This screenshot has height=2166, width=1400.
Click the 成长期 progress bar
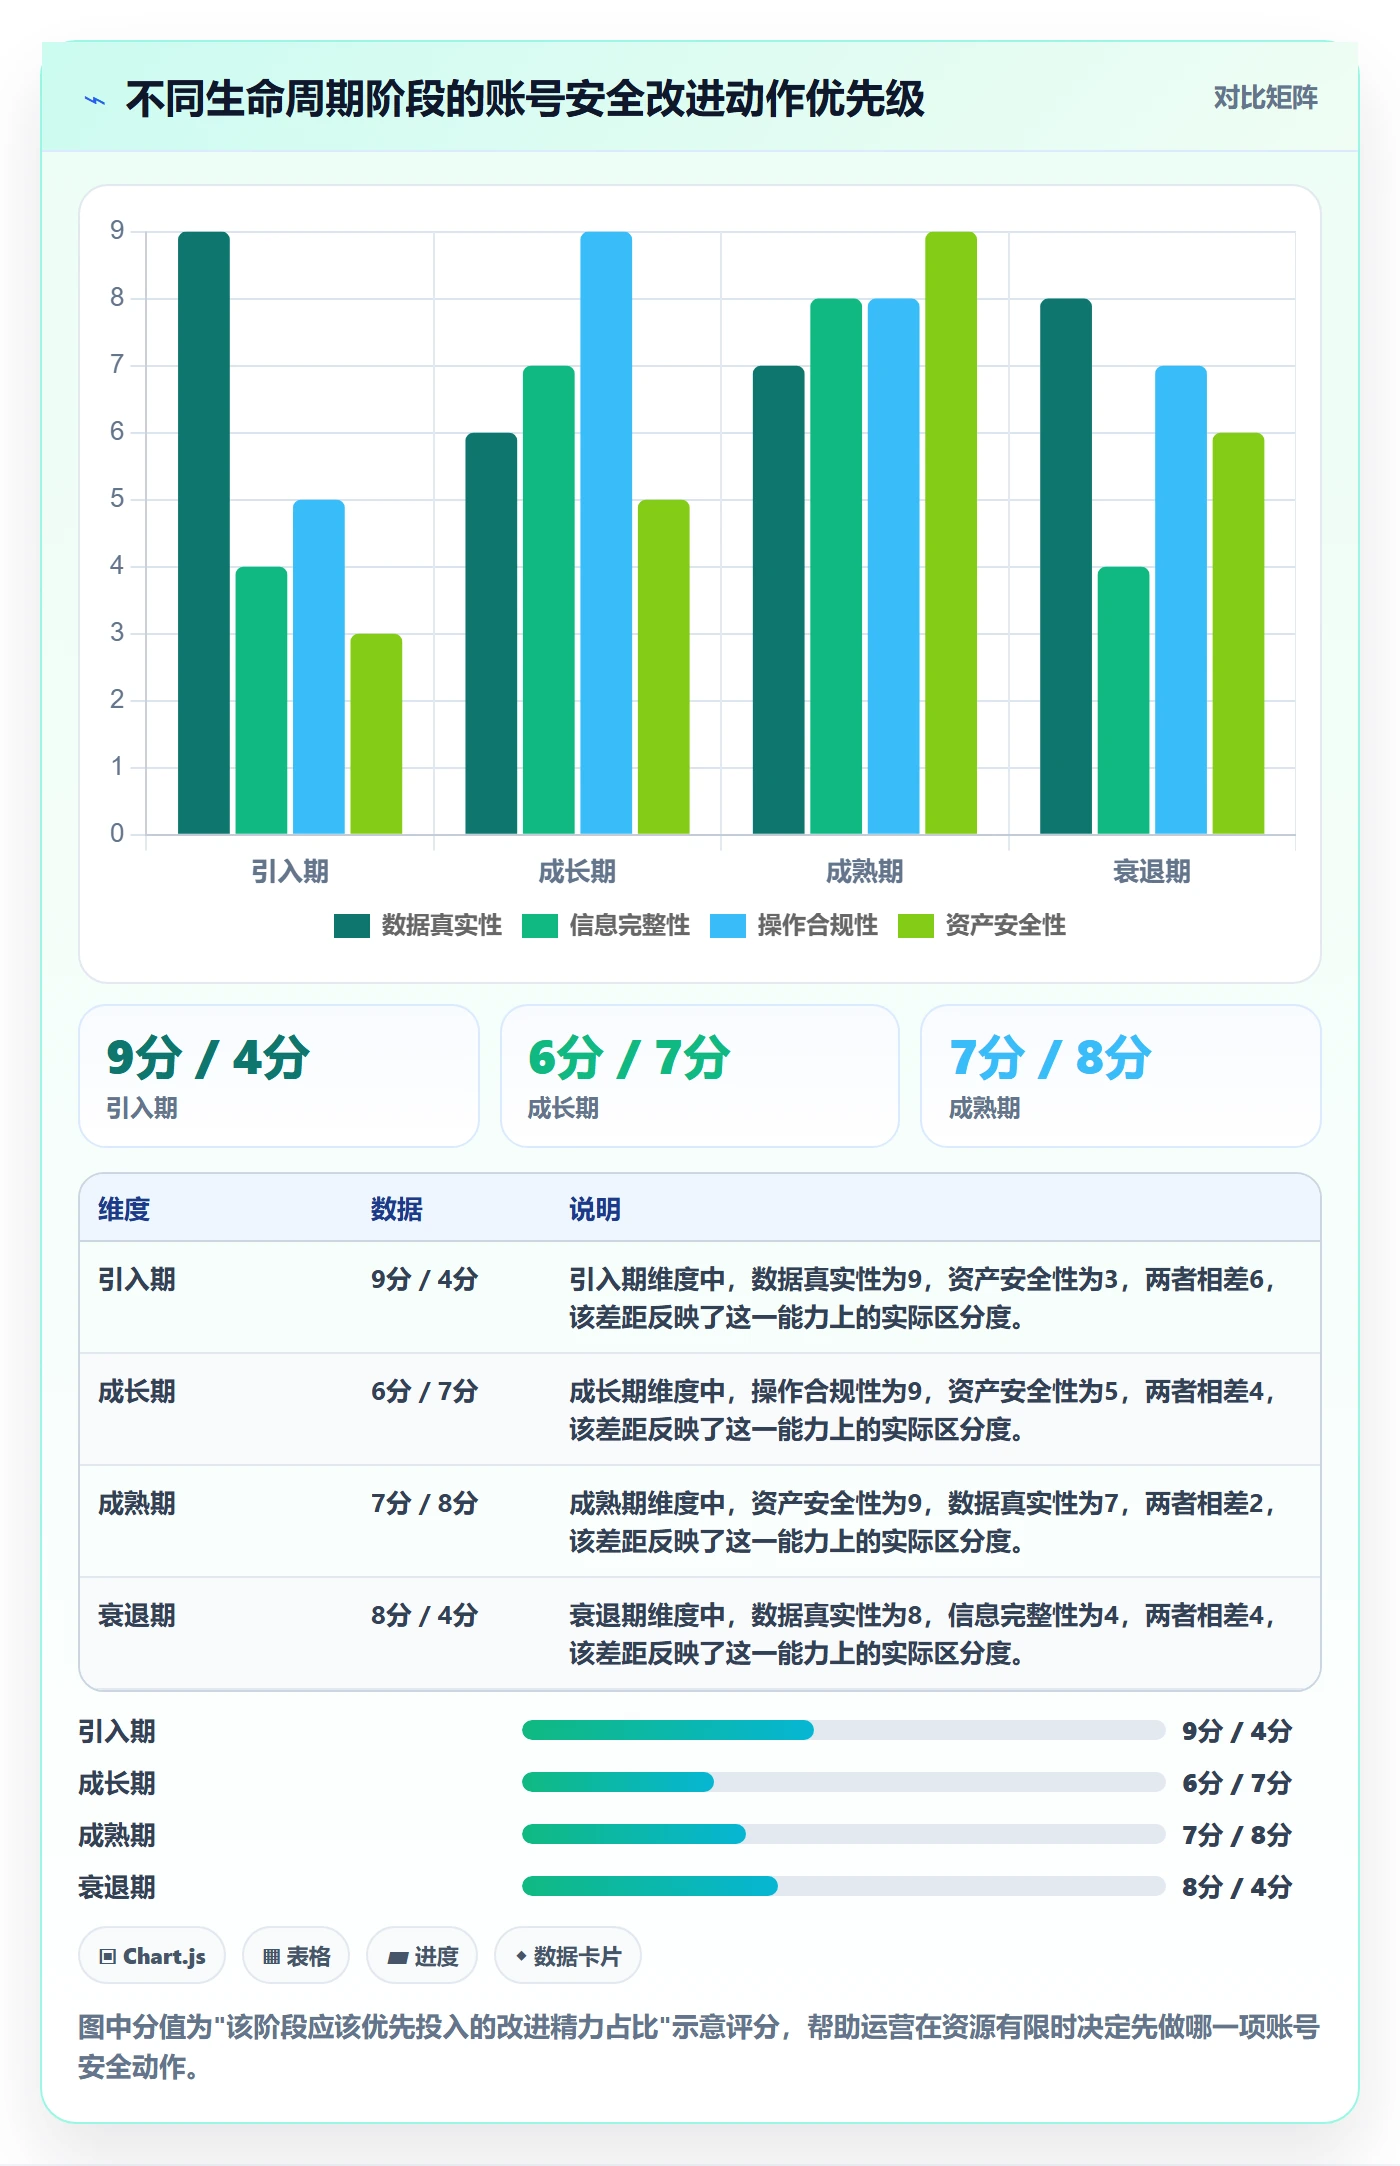843,1782
